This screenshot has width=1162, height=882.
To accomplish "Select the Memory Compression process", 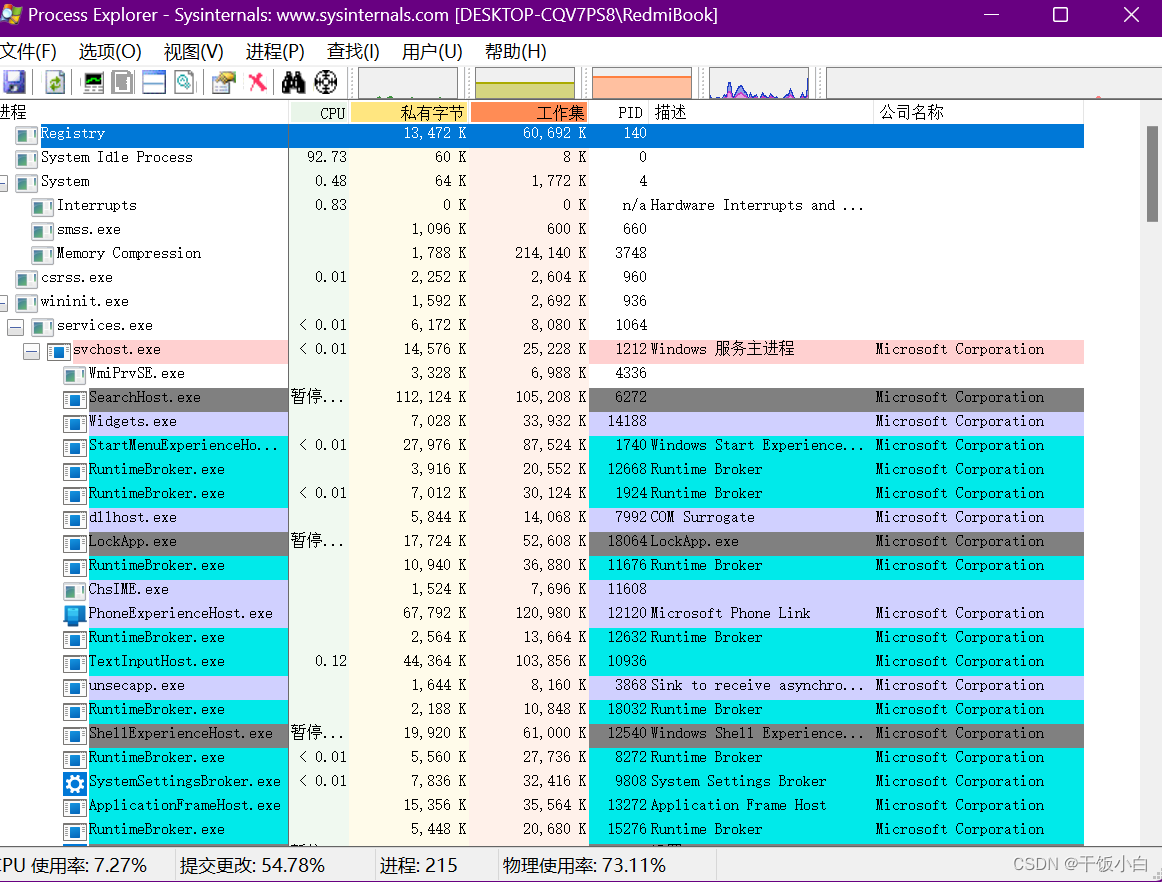I will [x=129, y=253].
